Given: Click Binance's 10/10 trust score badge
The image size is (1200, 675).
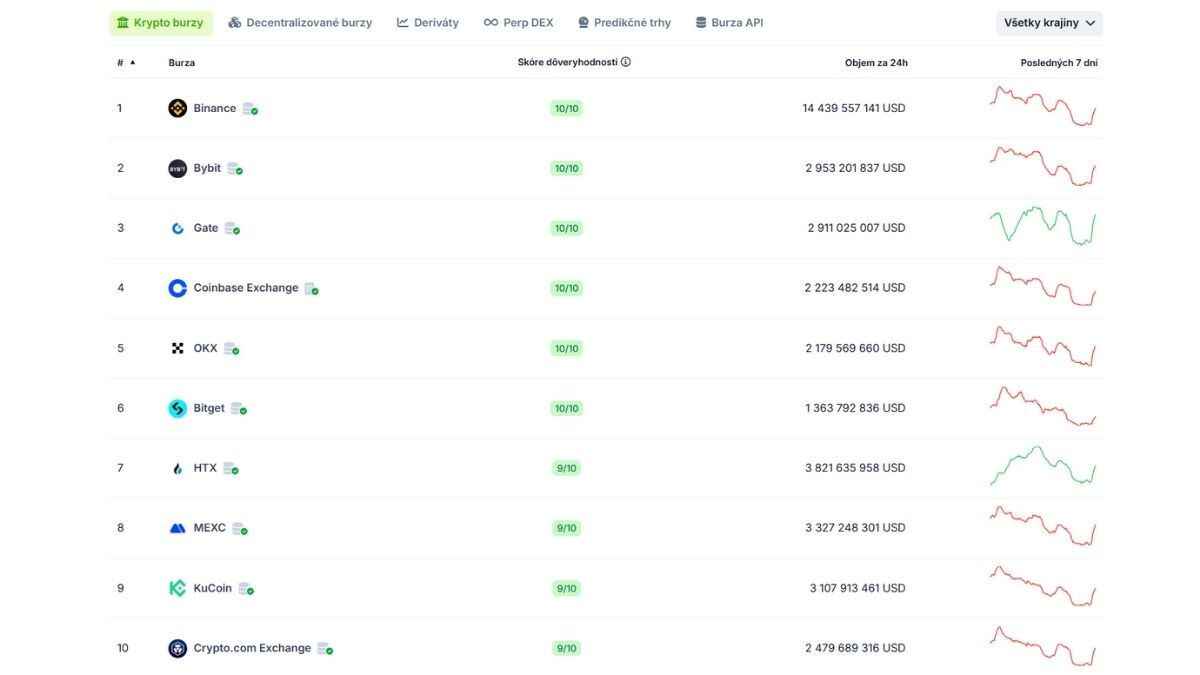Looking at the screenshot, I should click(566, 108).
